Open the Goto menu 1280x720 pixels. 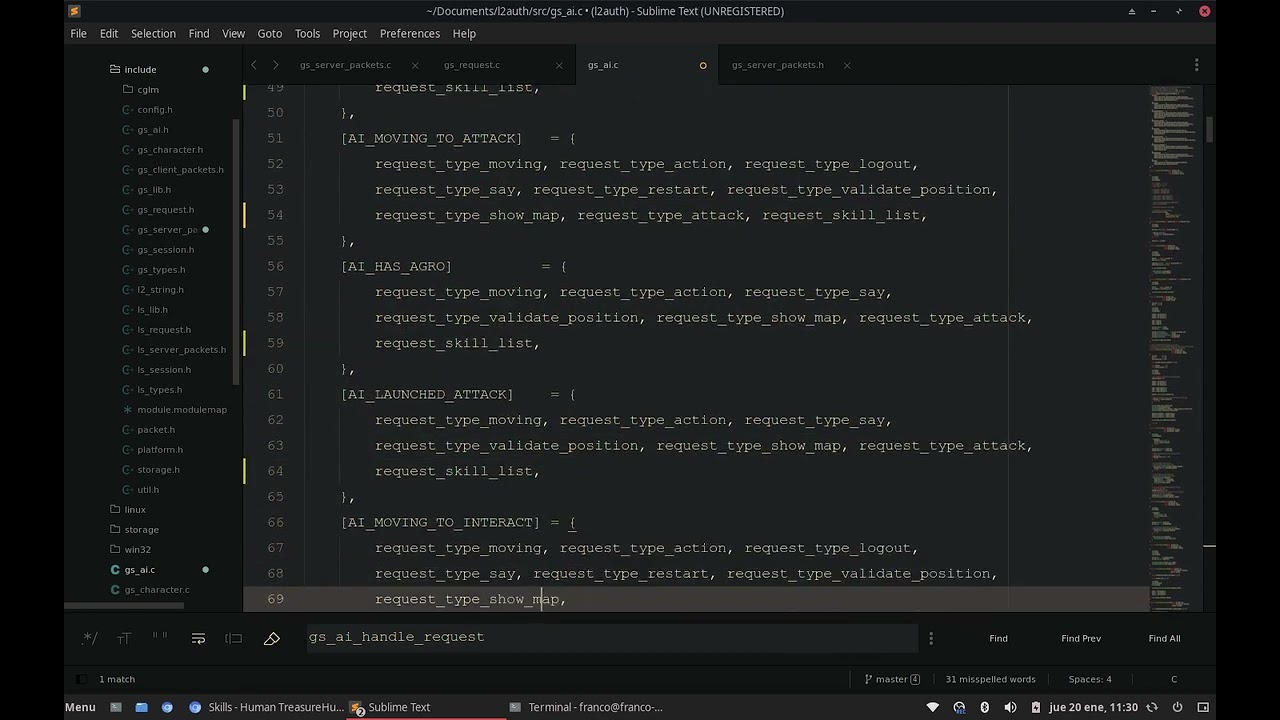coord(270,33)
